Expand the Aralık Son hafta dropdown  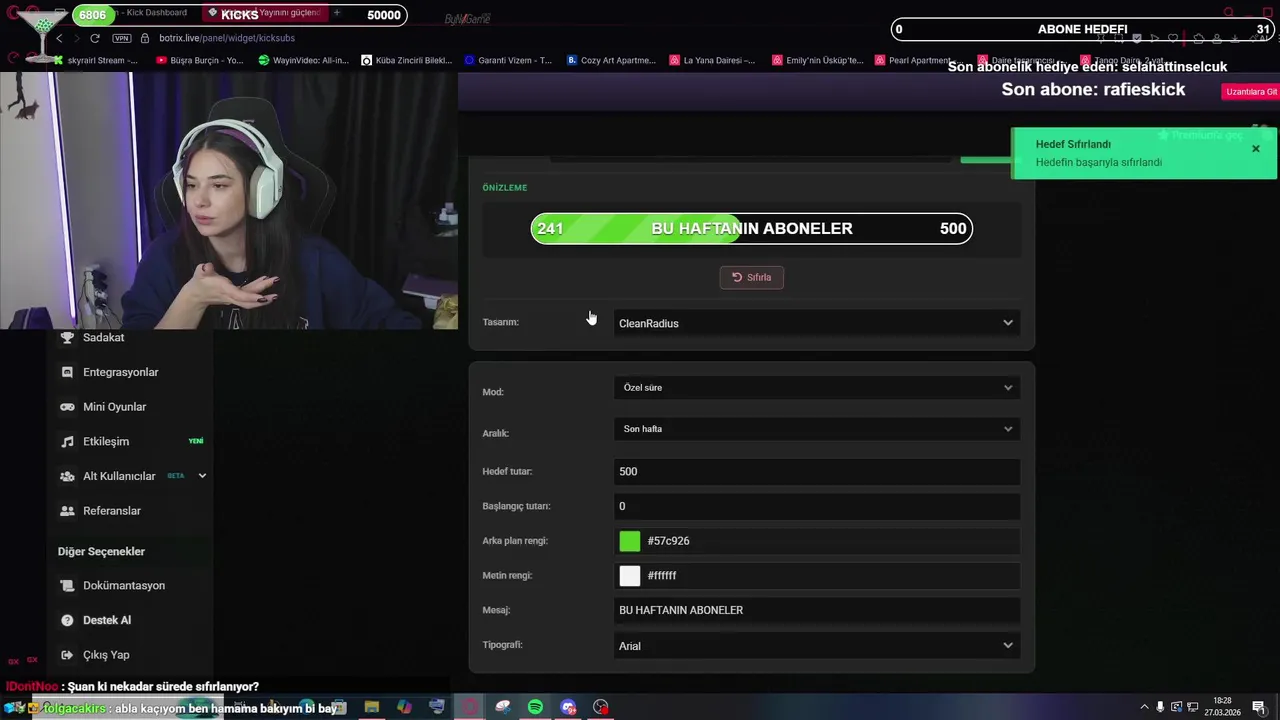(816, 429)
